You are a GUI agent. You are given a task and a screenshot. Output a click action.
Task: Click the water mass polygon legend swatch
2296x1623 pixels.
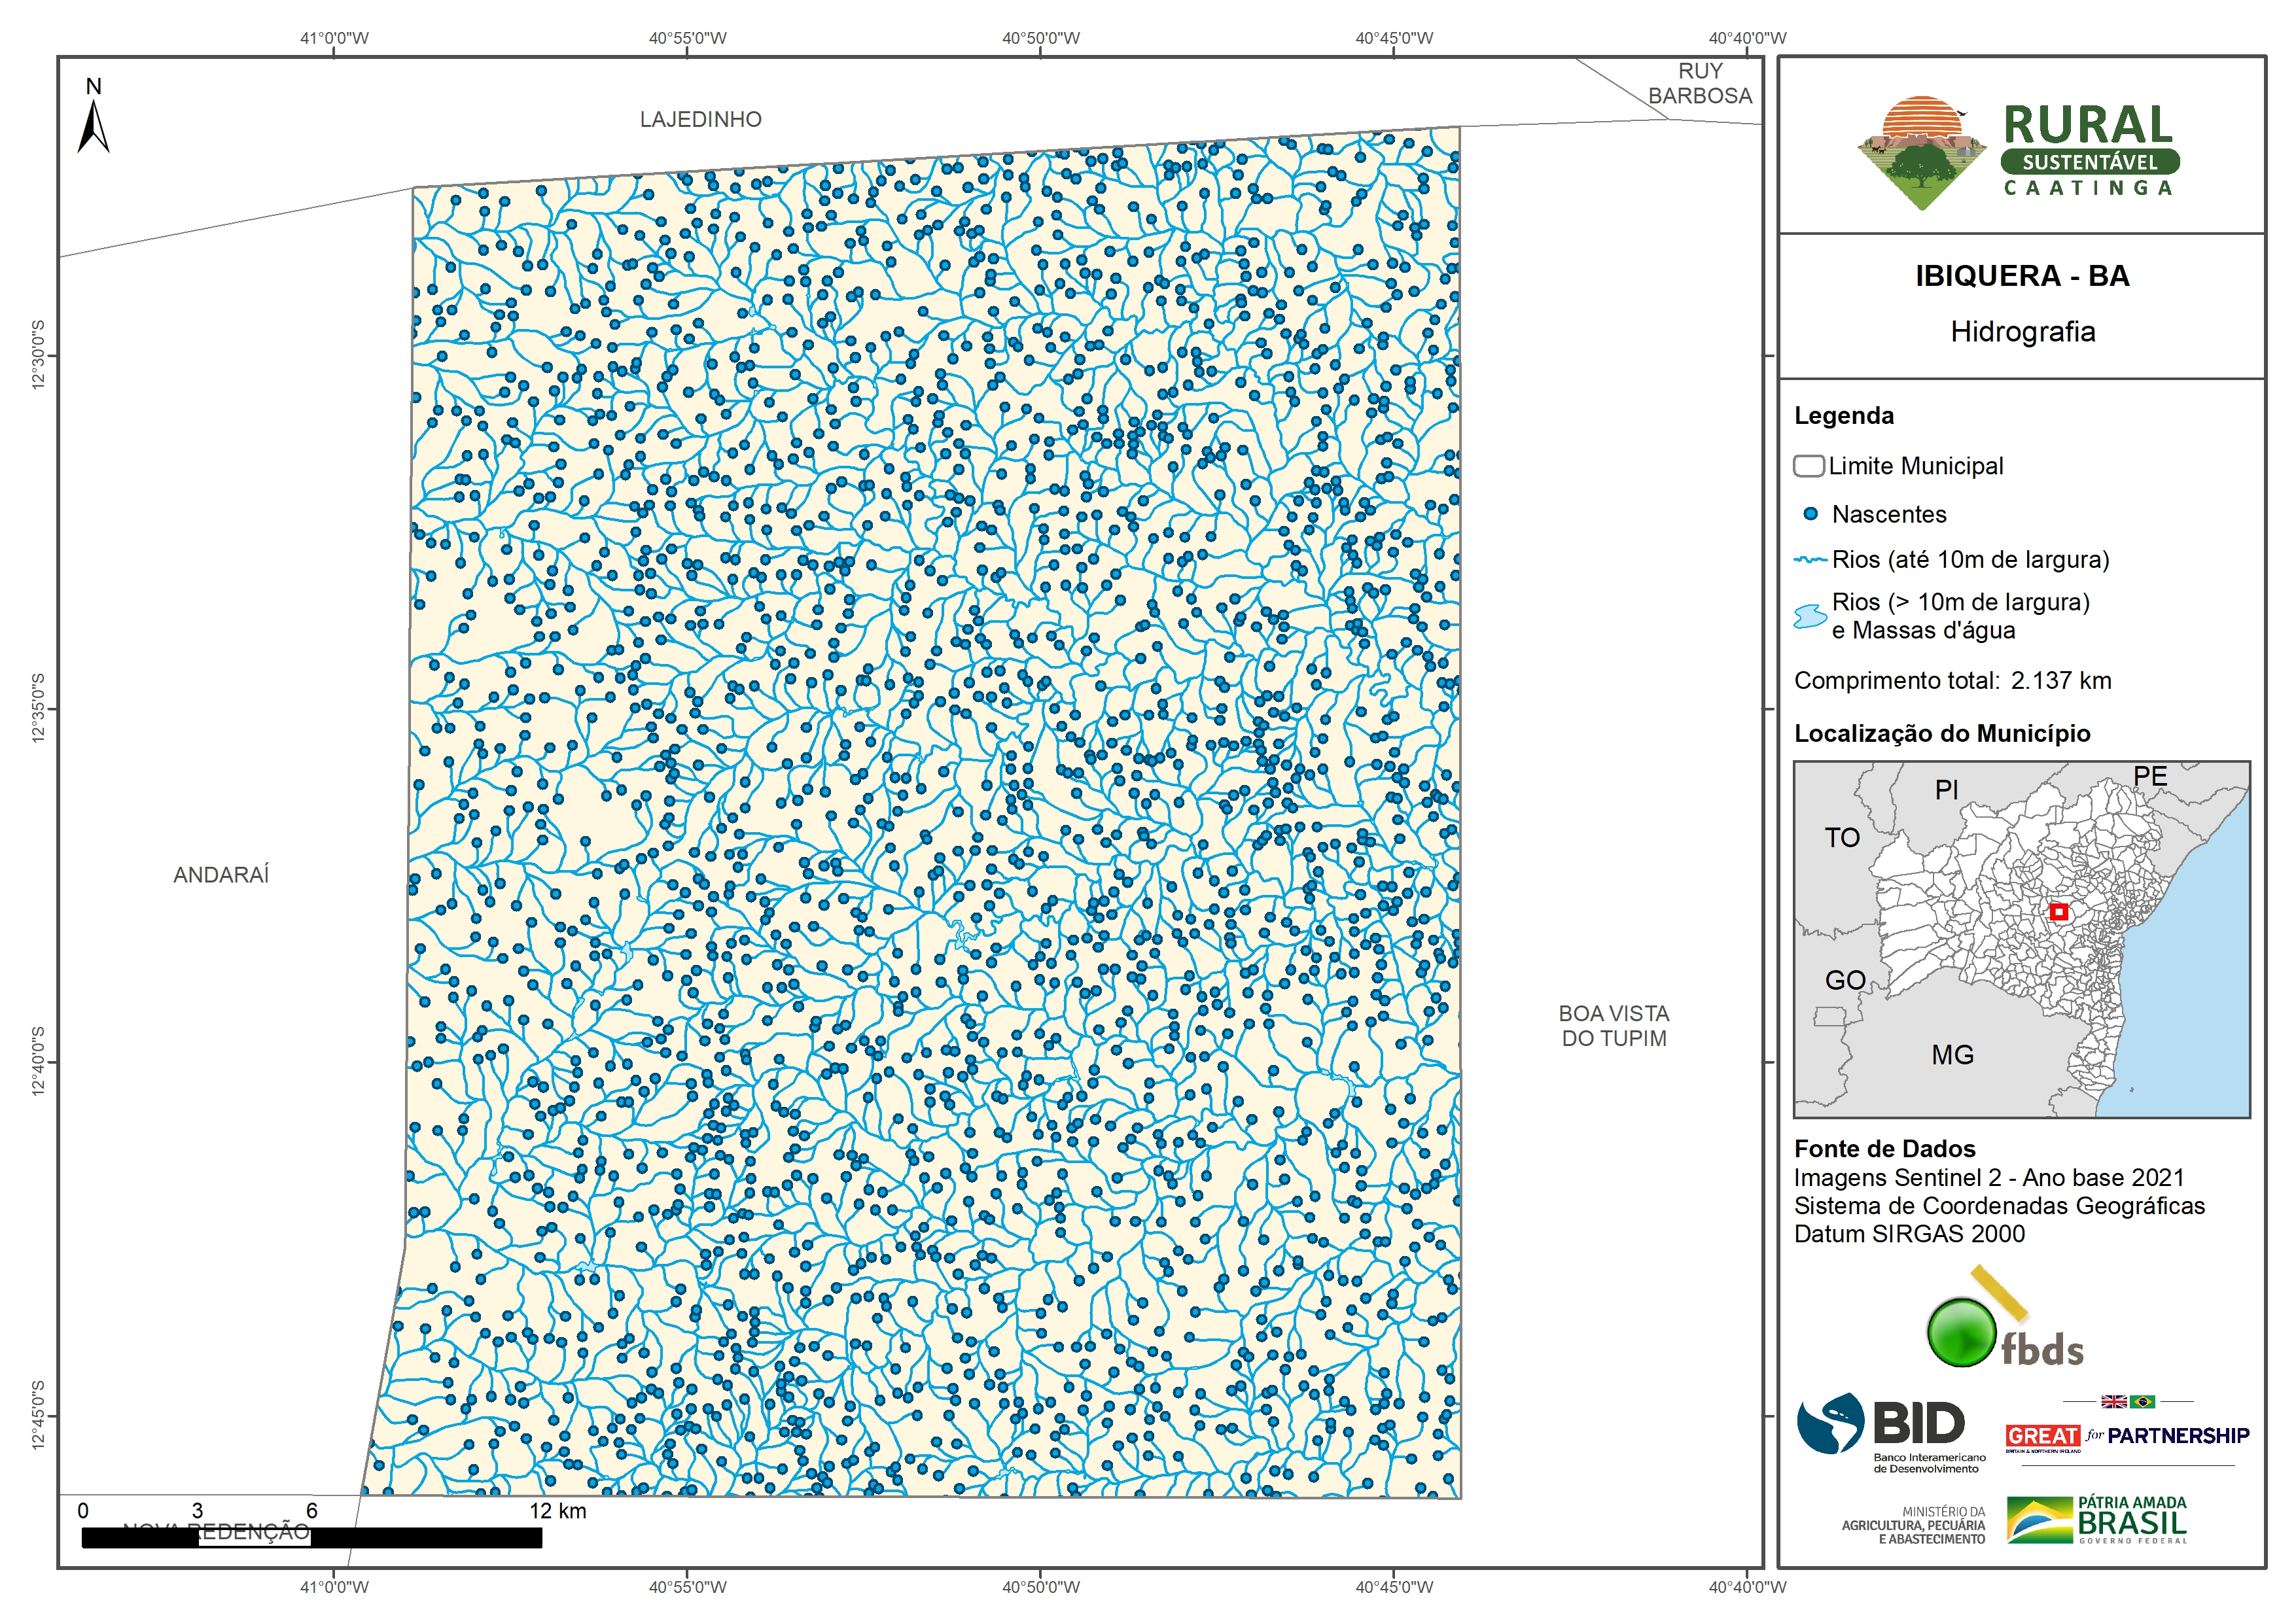pos(1810,616)
